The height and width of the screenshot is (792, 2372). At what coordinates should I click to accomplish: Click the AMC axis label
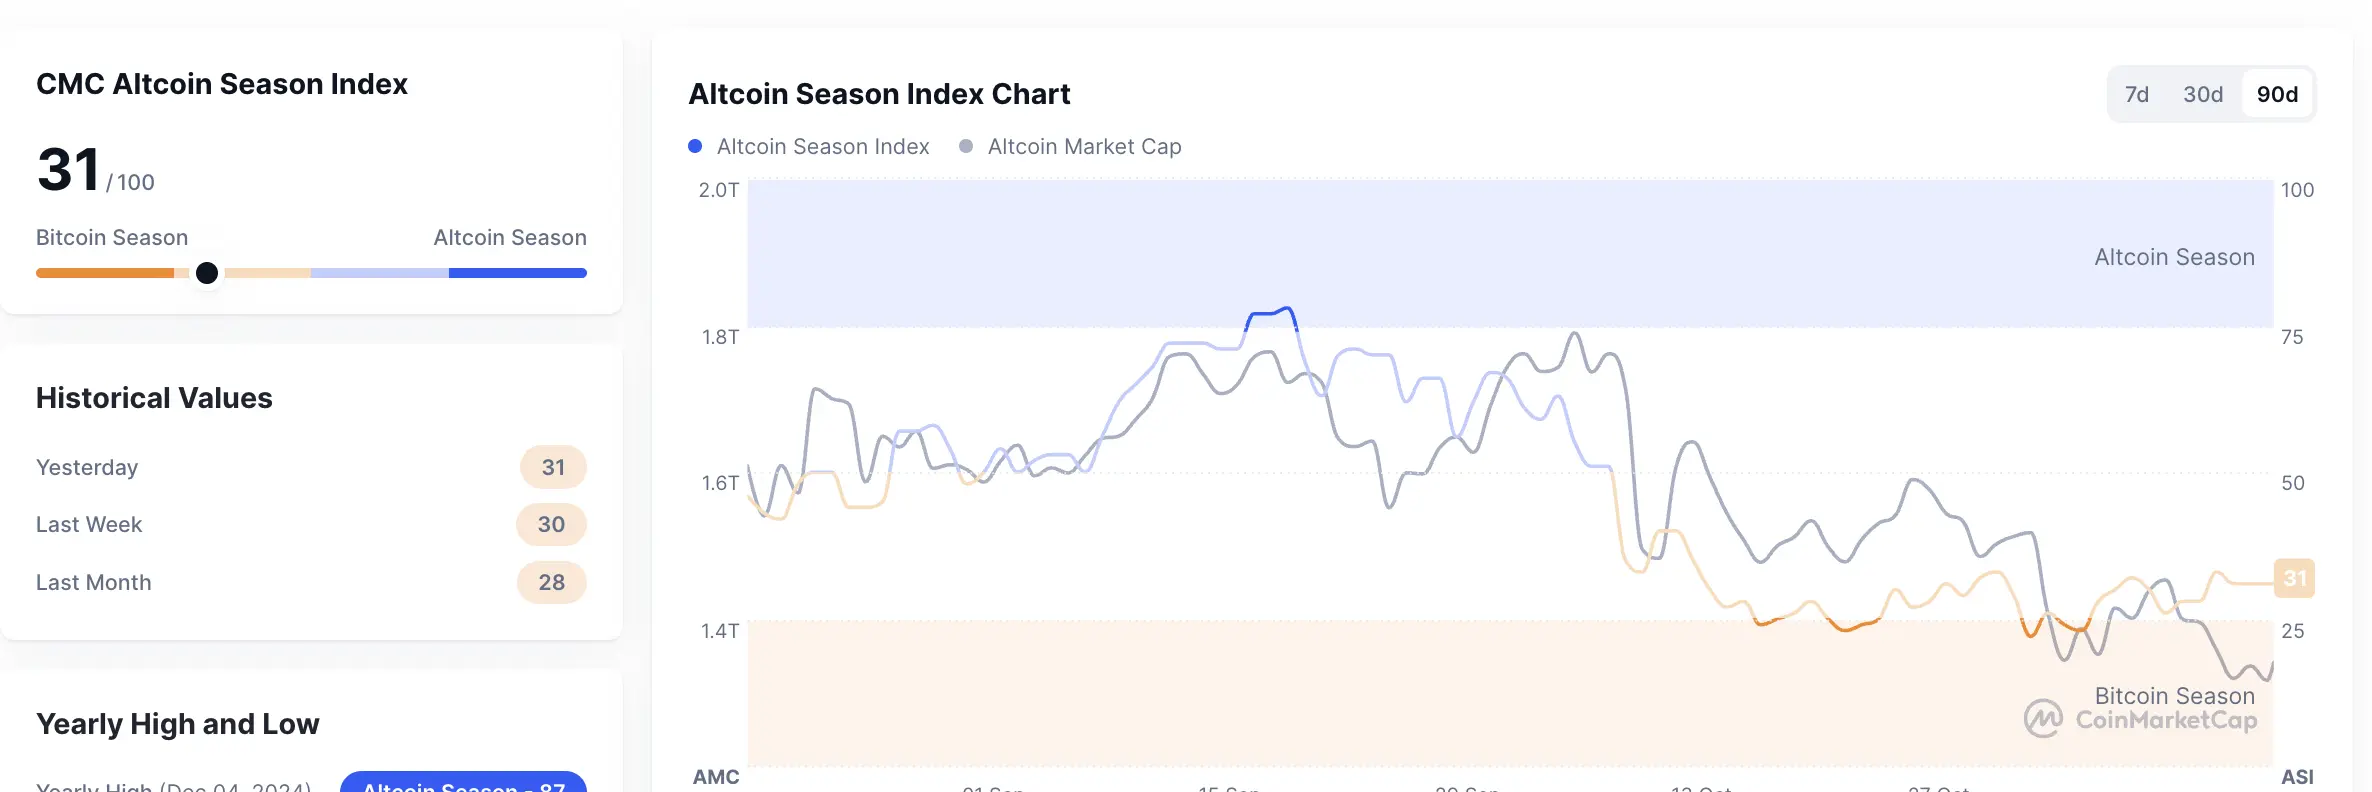(716, 776)
